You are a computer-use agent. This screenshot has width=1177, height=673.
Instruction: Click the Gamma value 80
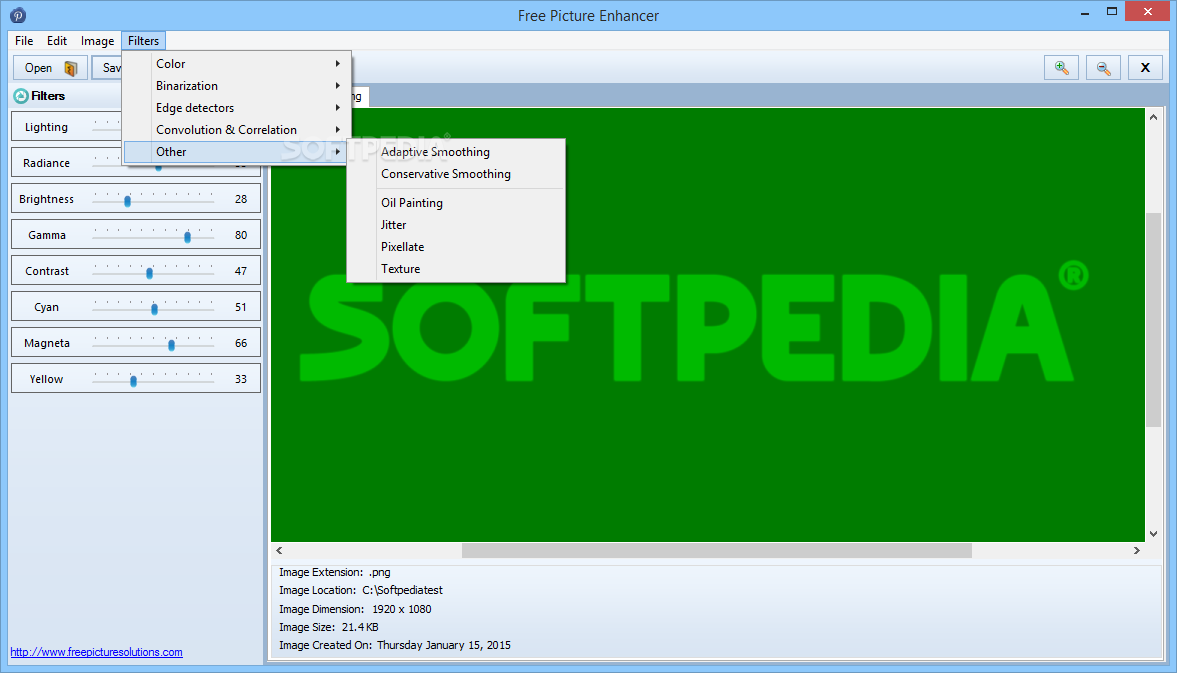[x=241, y=235]
